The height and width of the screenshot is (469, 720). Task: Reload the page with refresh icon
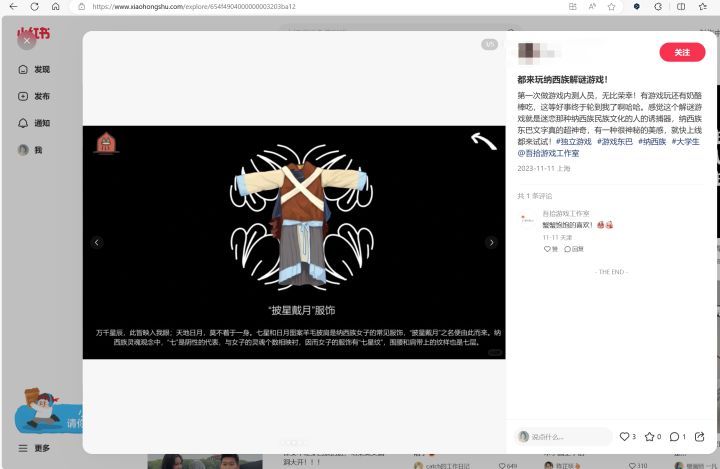tap(34, 6)
